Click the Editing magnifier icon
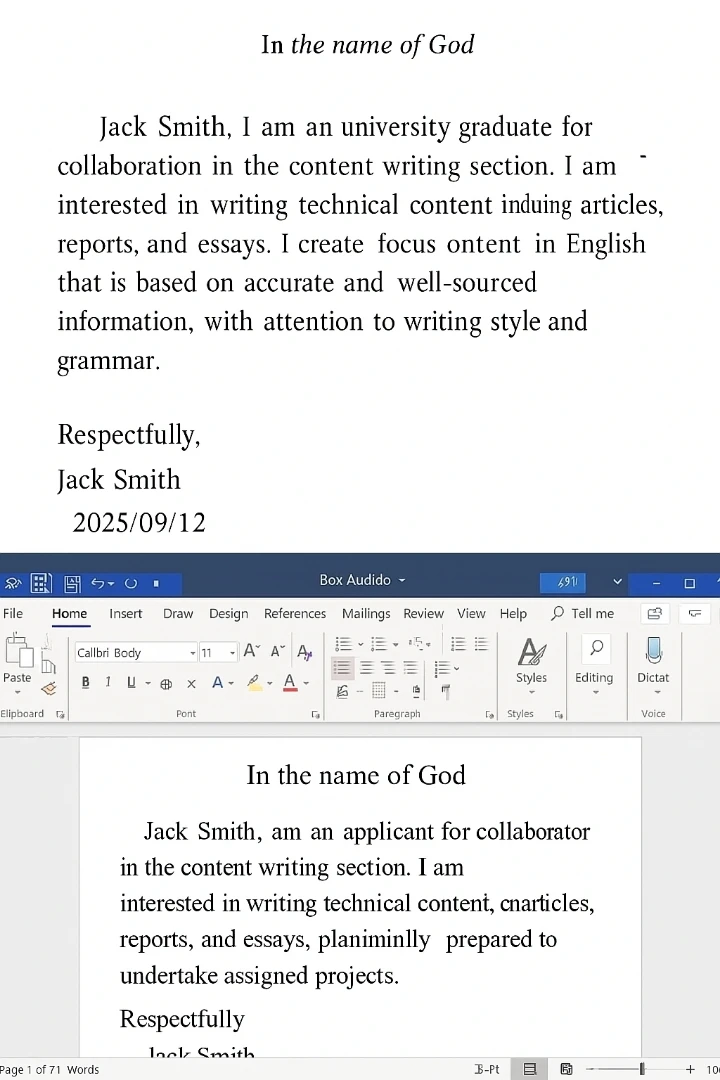The width and height of the screenshot is (720, 1080). [596, 648]
